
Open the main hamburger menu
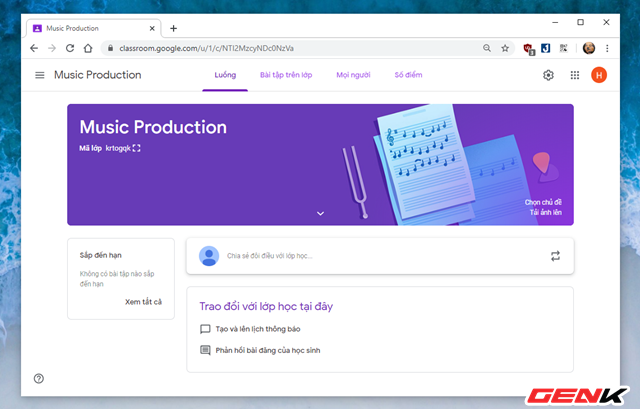point(40,75)
